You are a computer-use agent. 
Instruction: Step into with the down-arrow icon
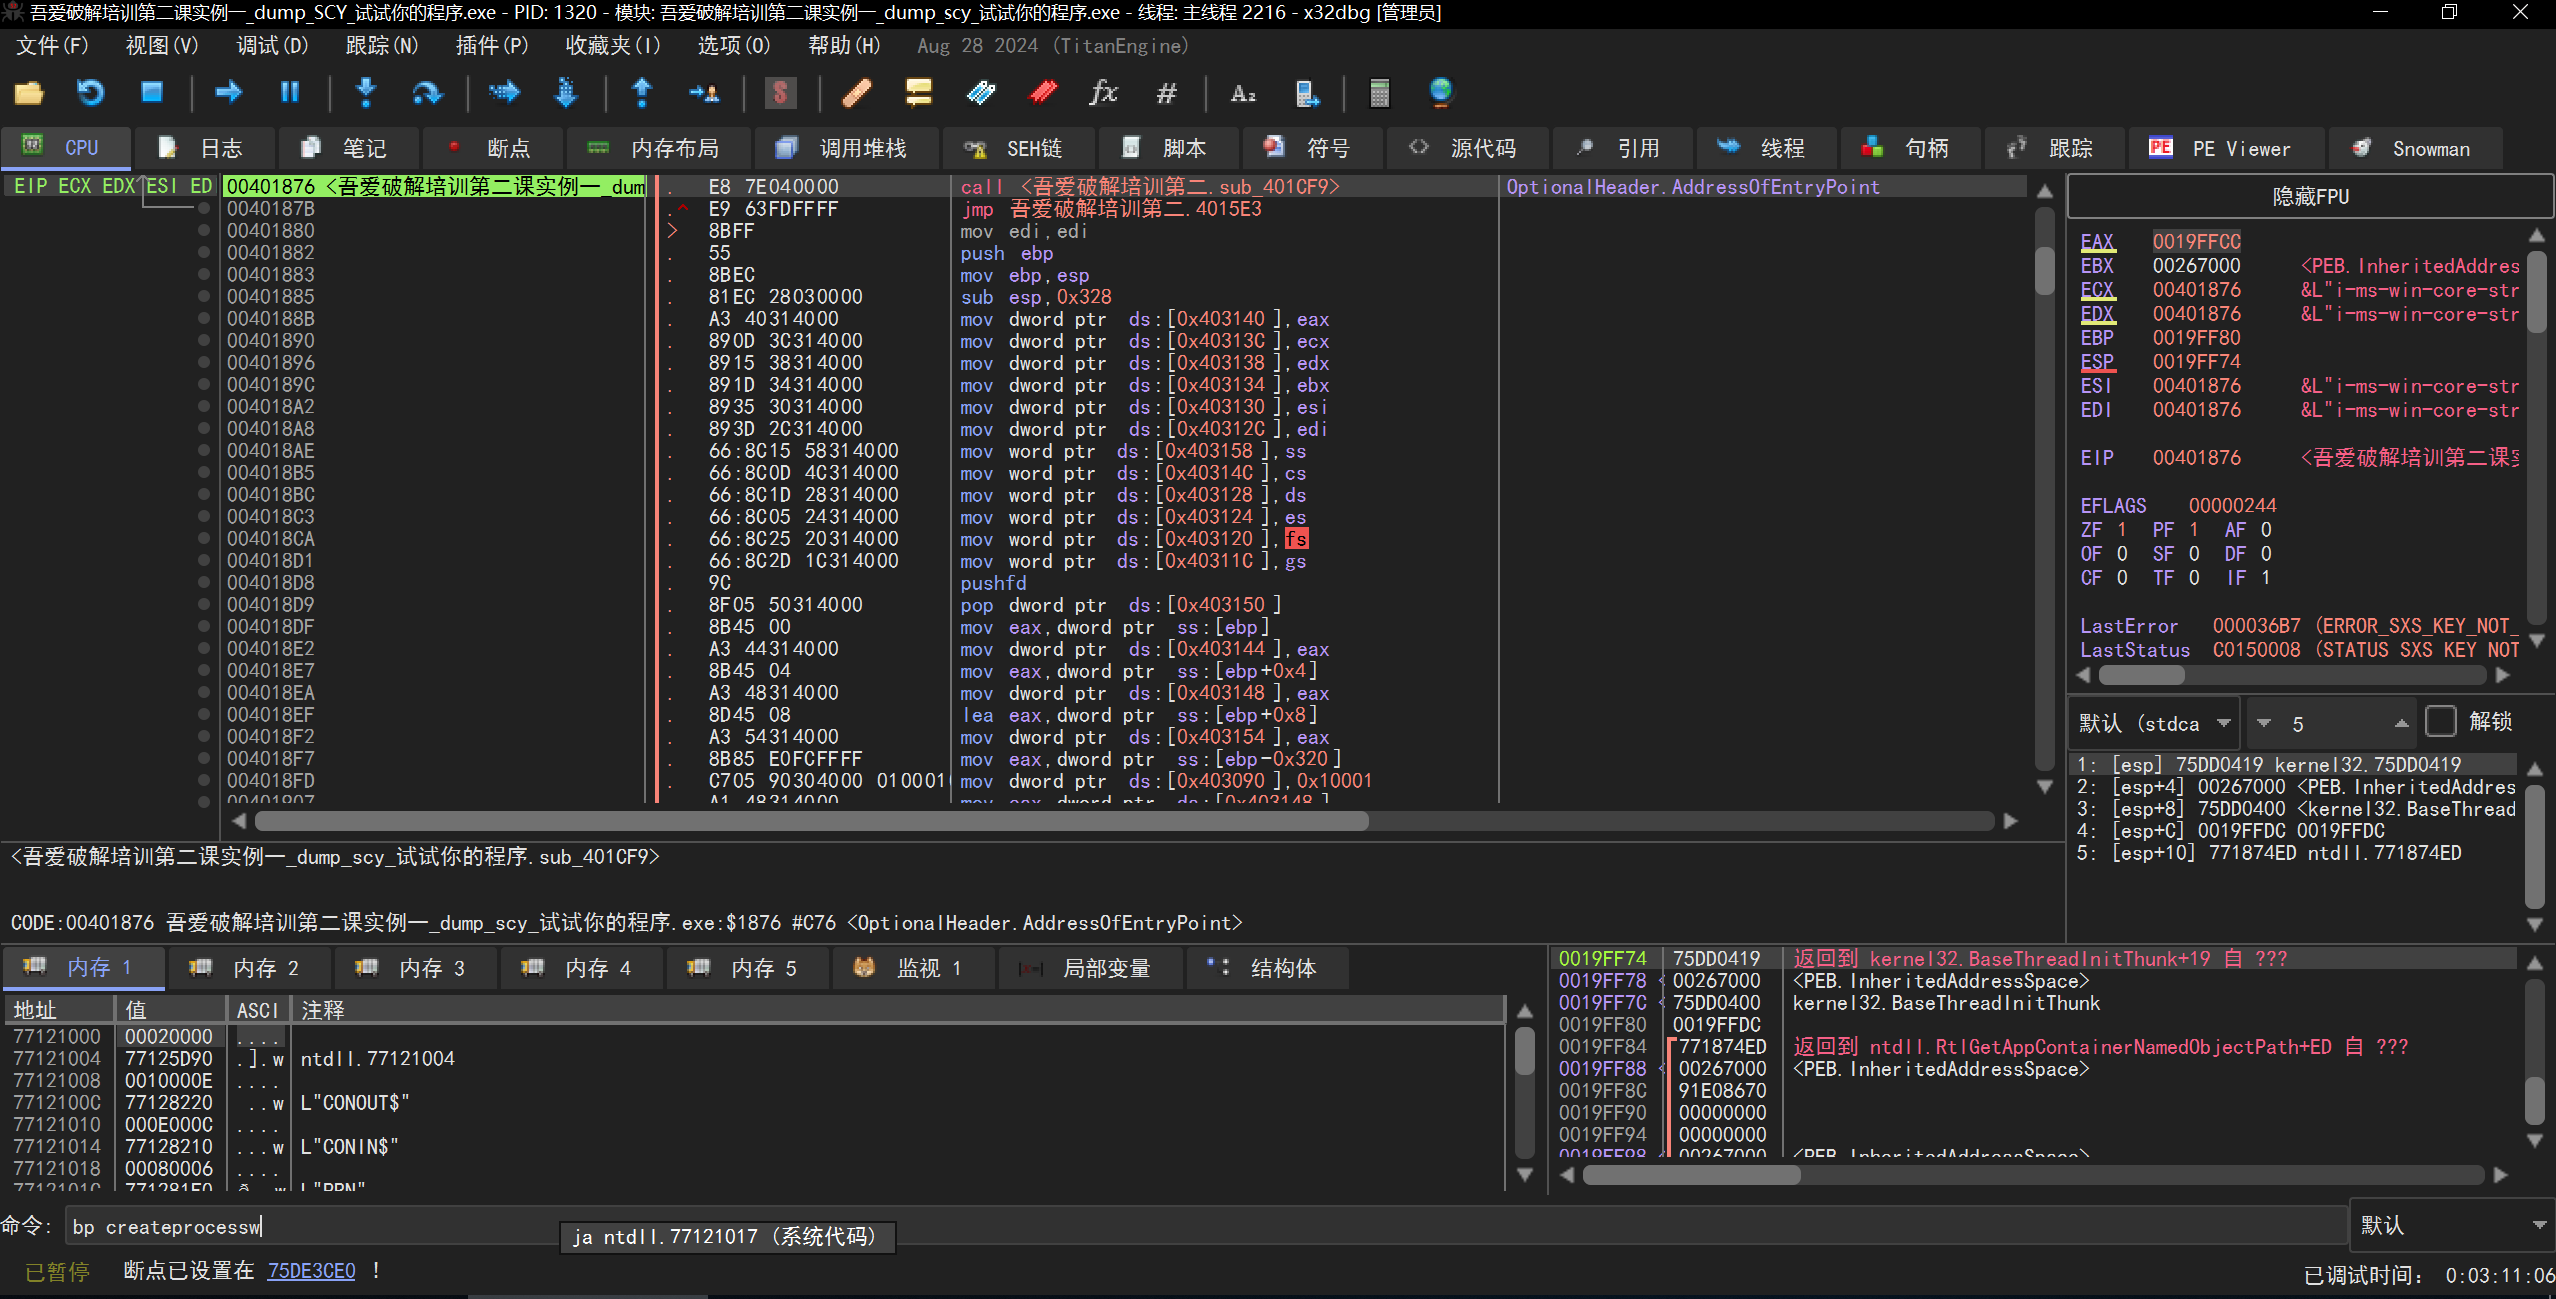coord(366,93)
